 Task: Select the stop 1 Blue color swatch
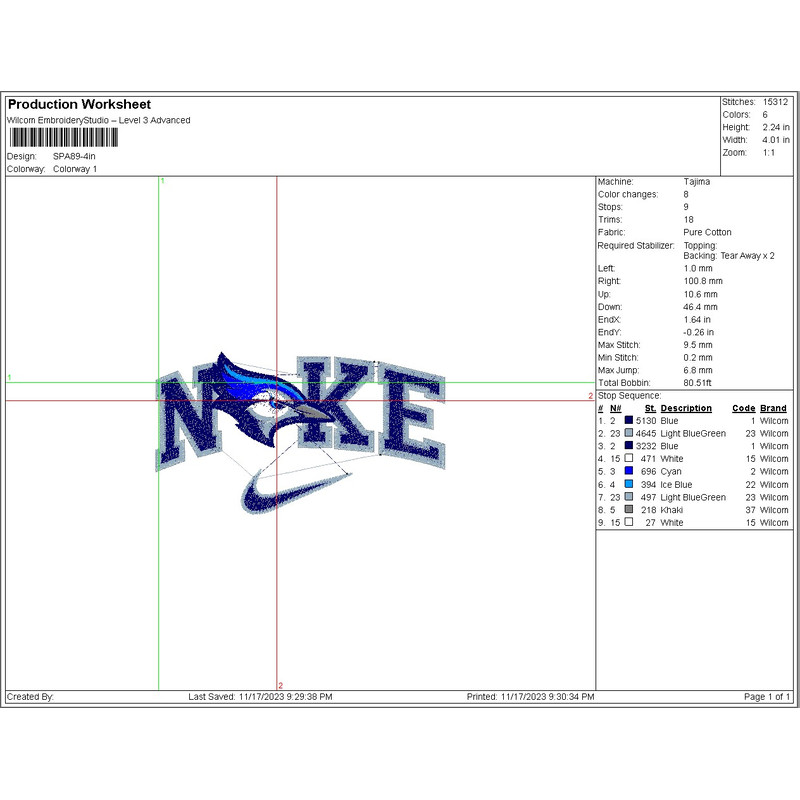[629, 421]
